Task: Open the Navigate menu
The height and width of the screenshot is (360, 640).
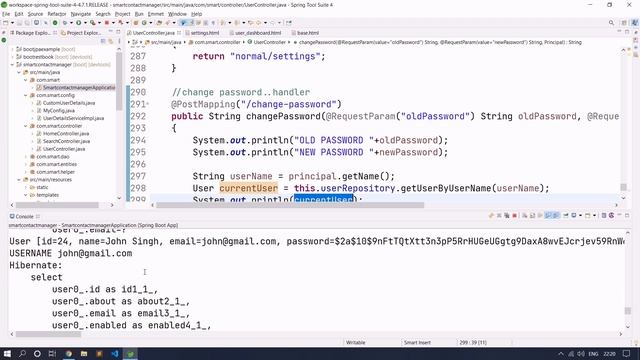Action: click(81, 14)
